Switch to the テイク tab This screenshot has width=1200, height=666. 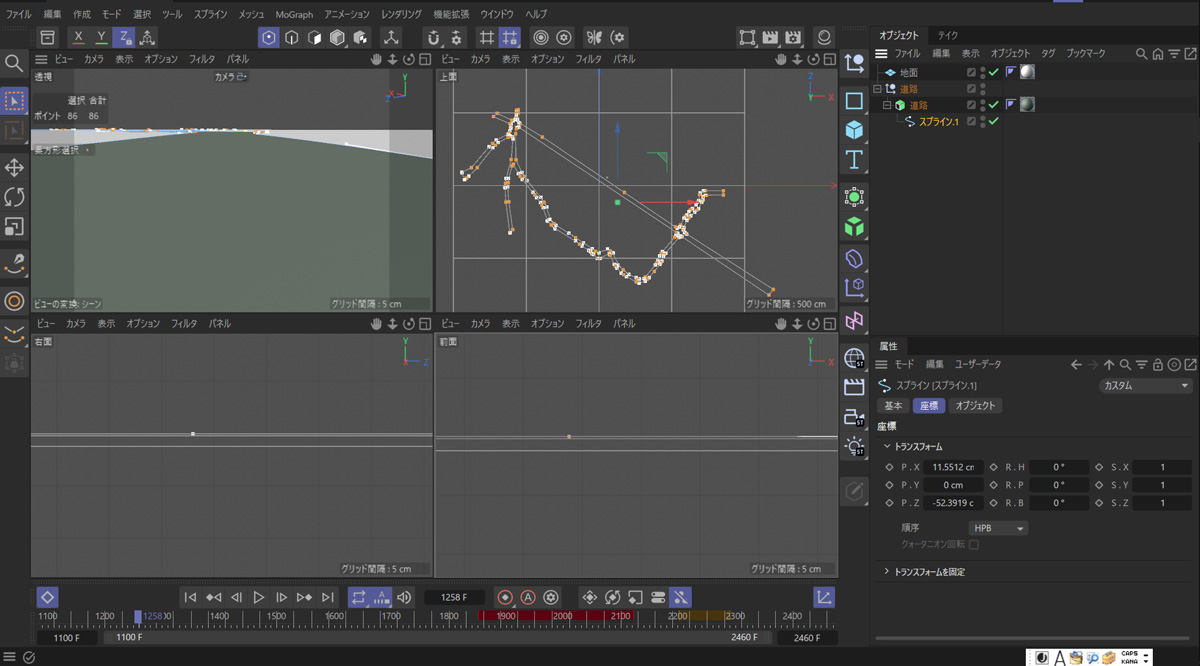947,35
